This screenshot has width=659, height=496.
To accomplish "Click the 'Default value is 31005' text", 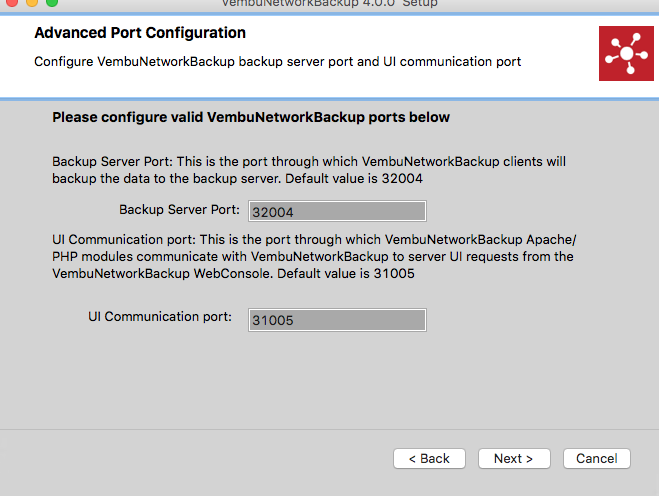I will point(346,274).
